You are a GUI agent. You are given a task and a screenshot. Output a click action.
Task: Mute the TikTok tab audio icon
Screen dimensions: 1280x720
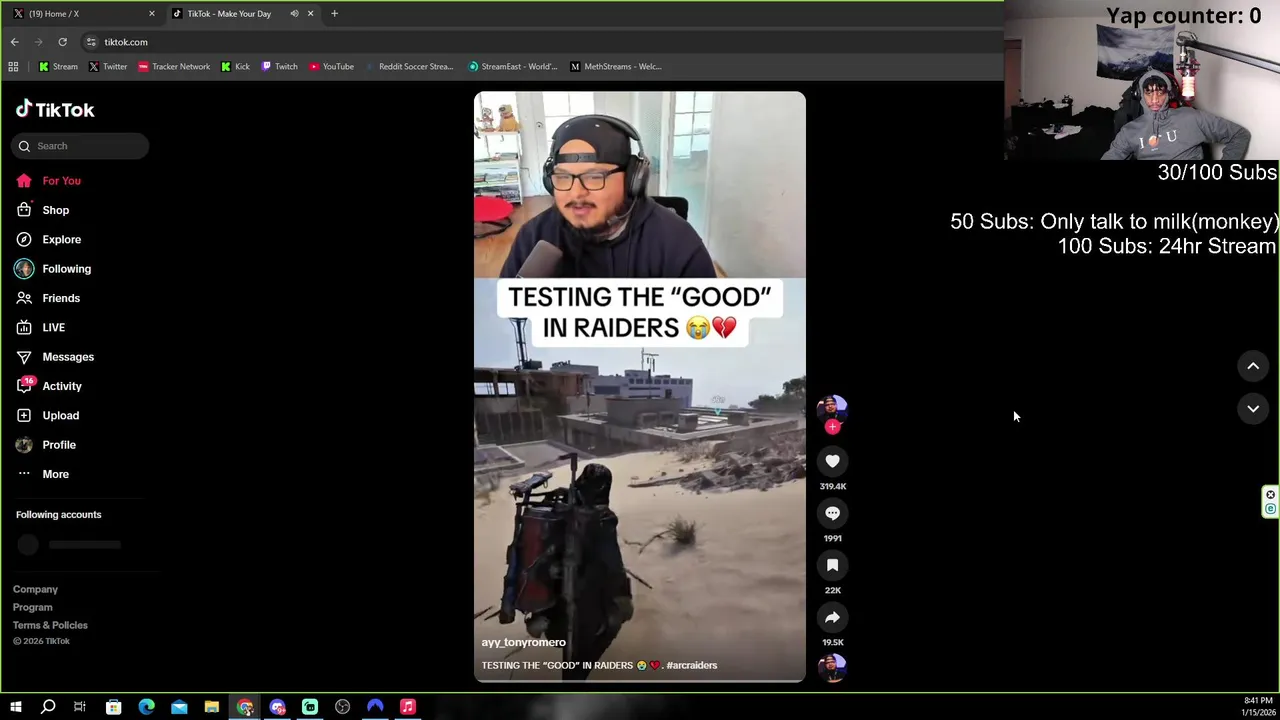294,14
